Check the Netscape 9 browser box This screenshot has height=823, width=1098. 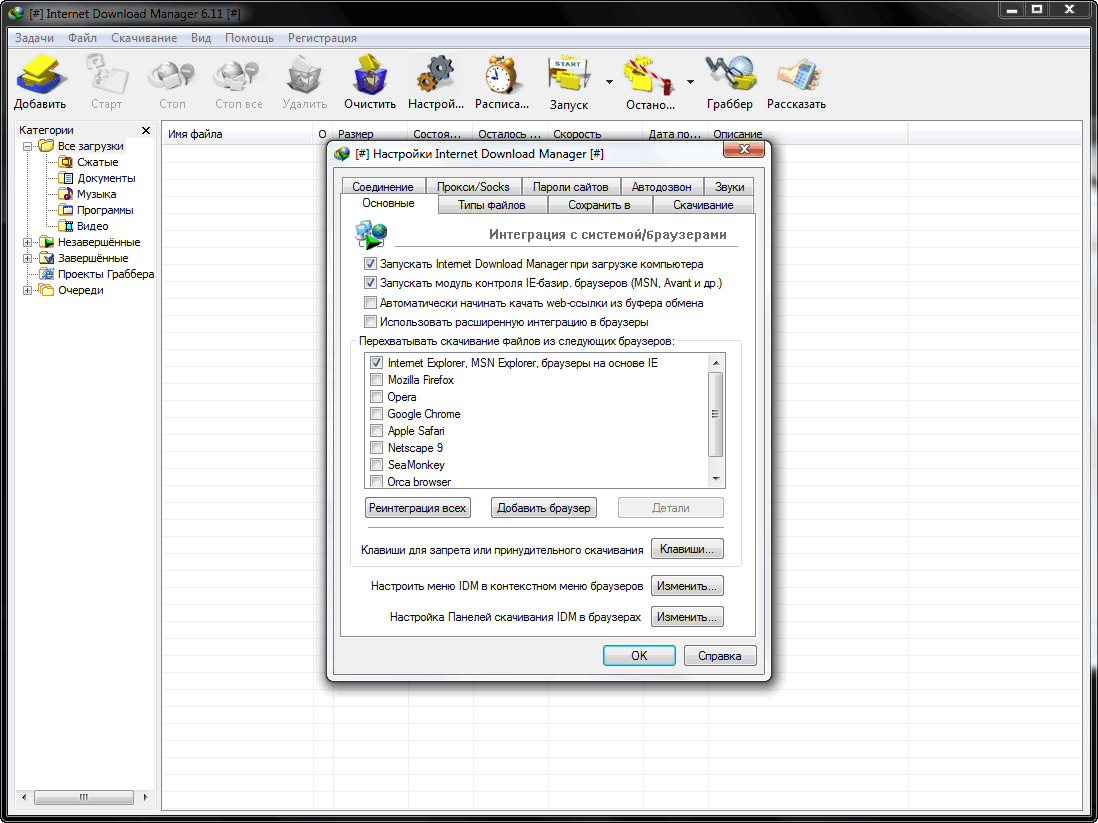(376, 448)
